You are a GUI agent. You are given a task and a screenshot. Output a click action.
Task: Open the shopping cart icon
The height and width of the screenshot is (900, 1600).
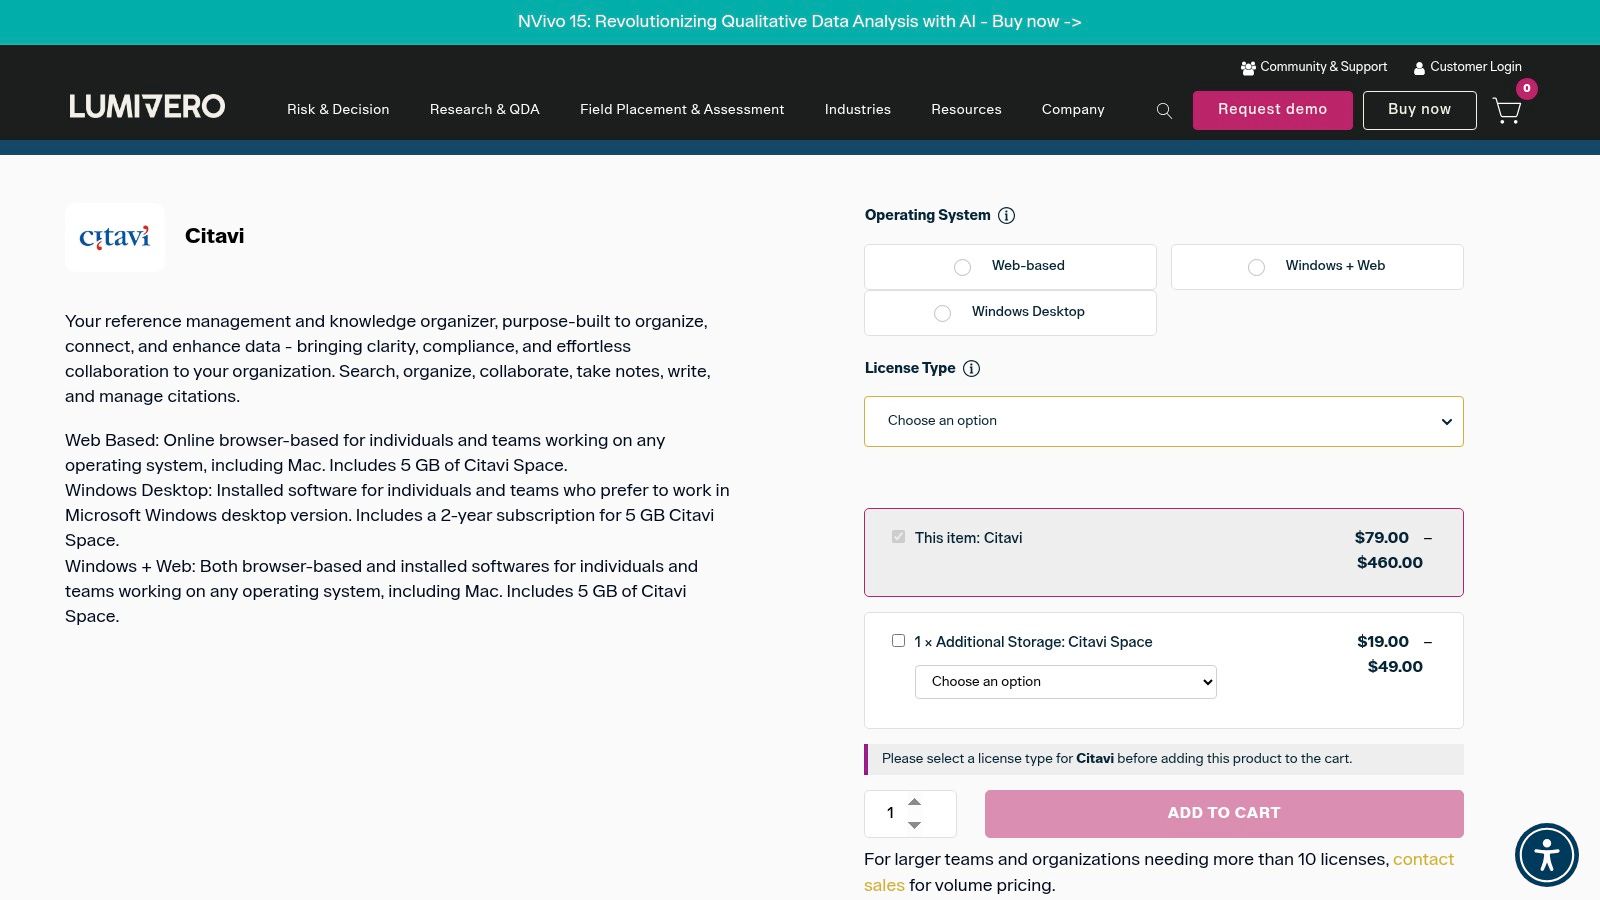click(x=1507, y=110)
